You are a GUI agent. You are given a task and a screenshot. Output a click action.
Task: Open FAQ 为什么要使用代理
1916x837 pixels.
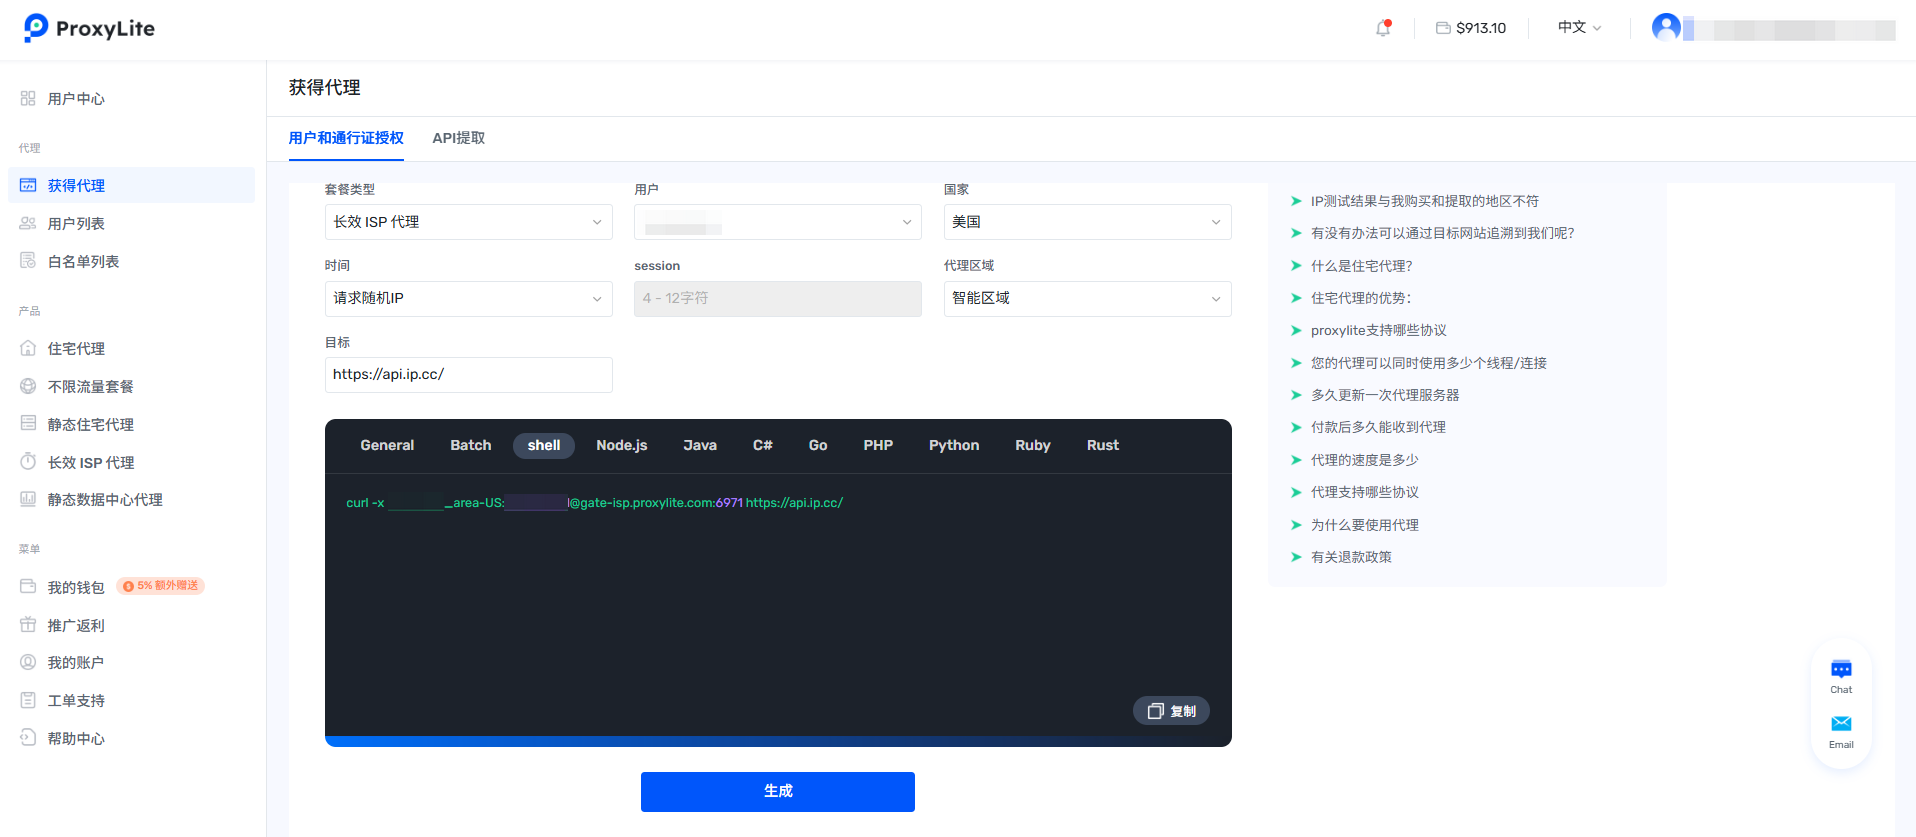click(x=1365, y=525)
